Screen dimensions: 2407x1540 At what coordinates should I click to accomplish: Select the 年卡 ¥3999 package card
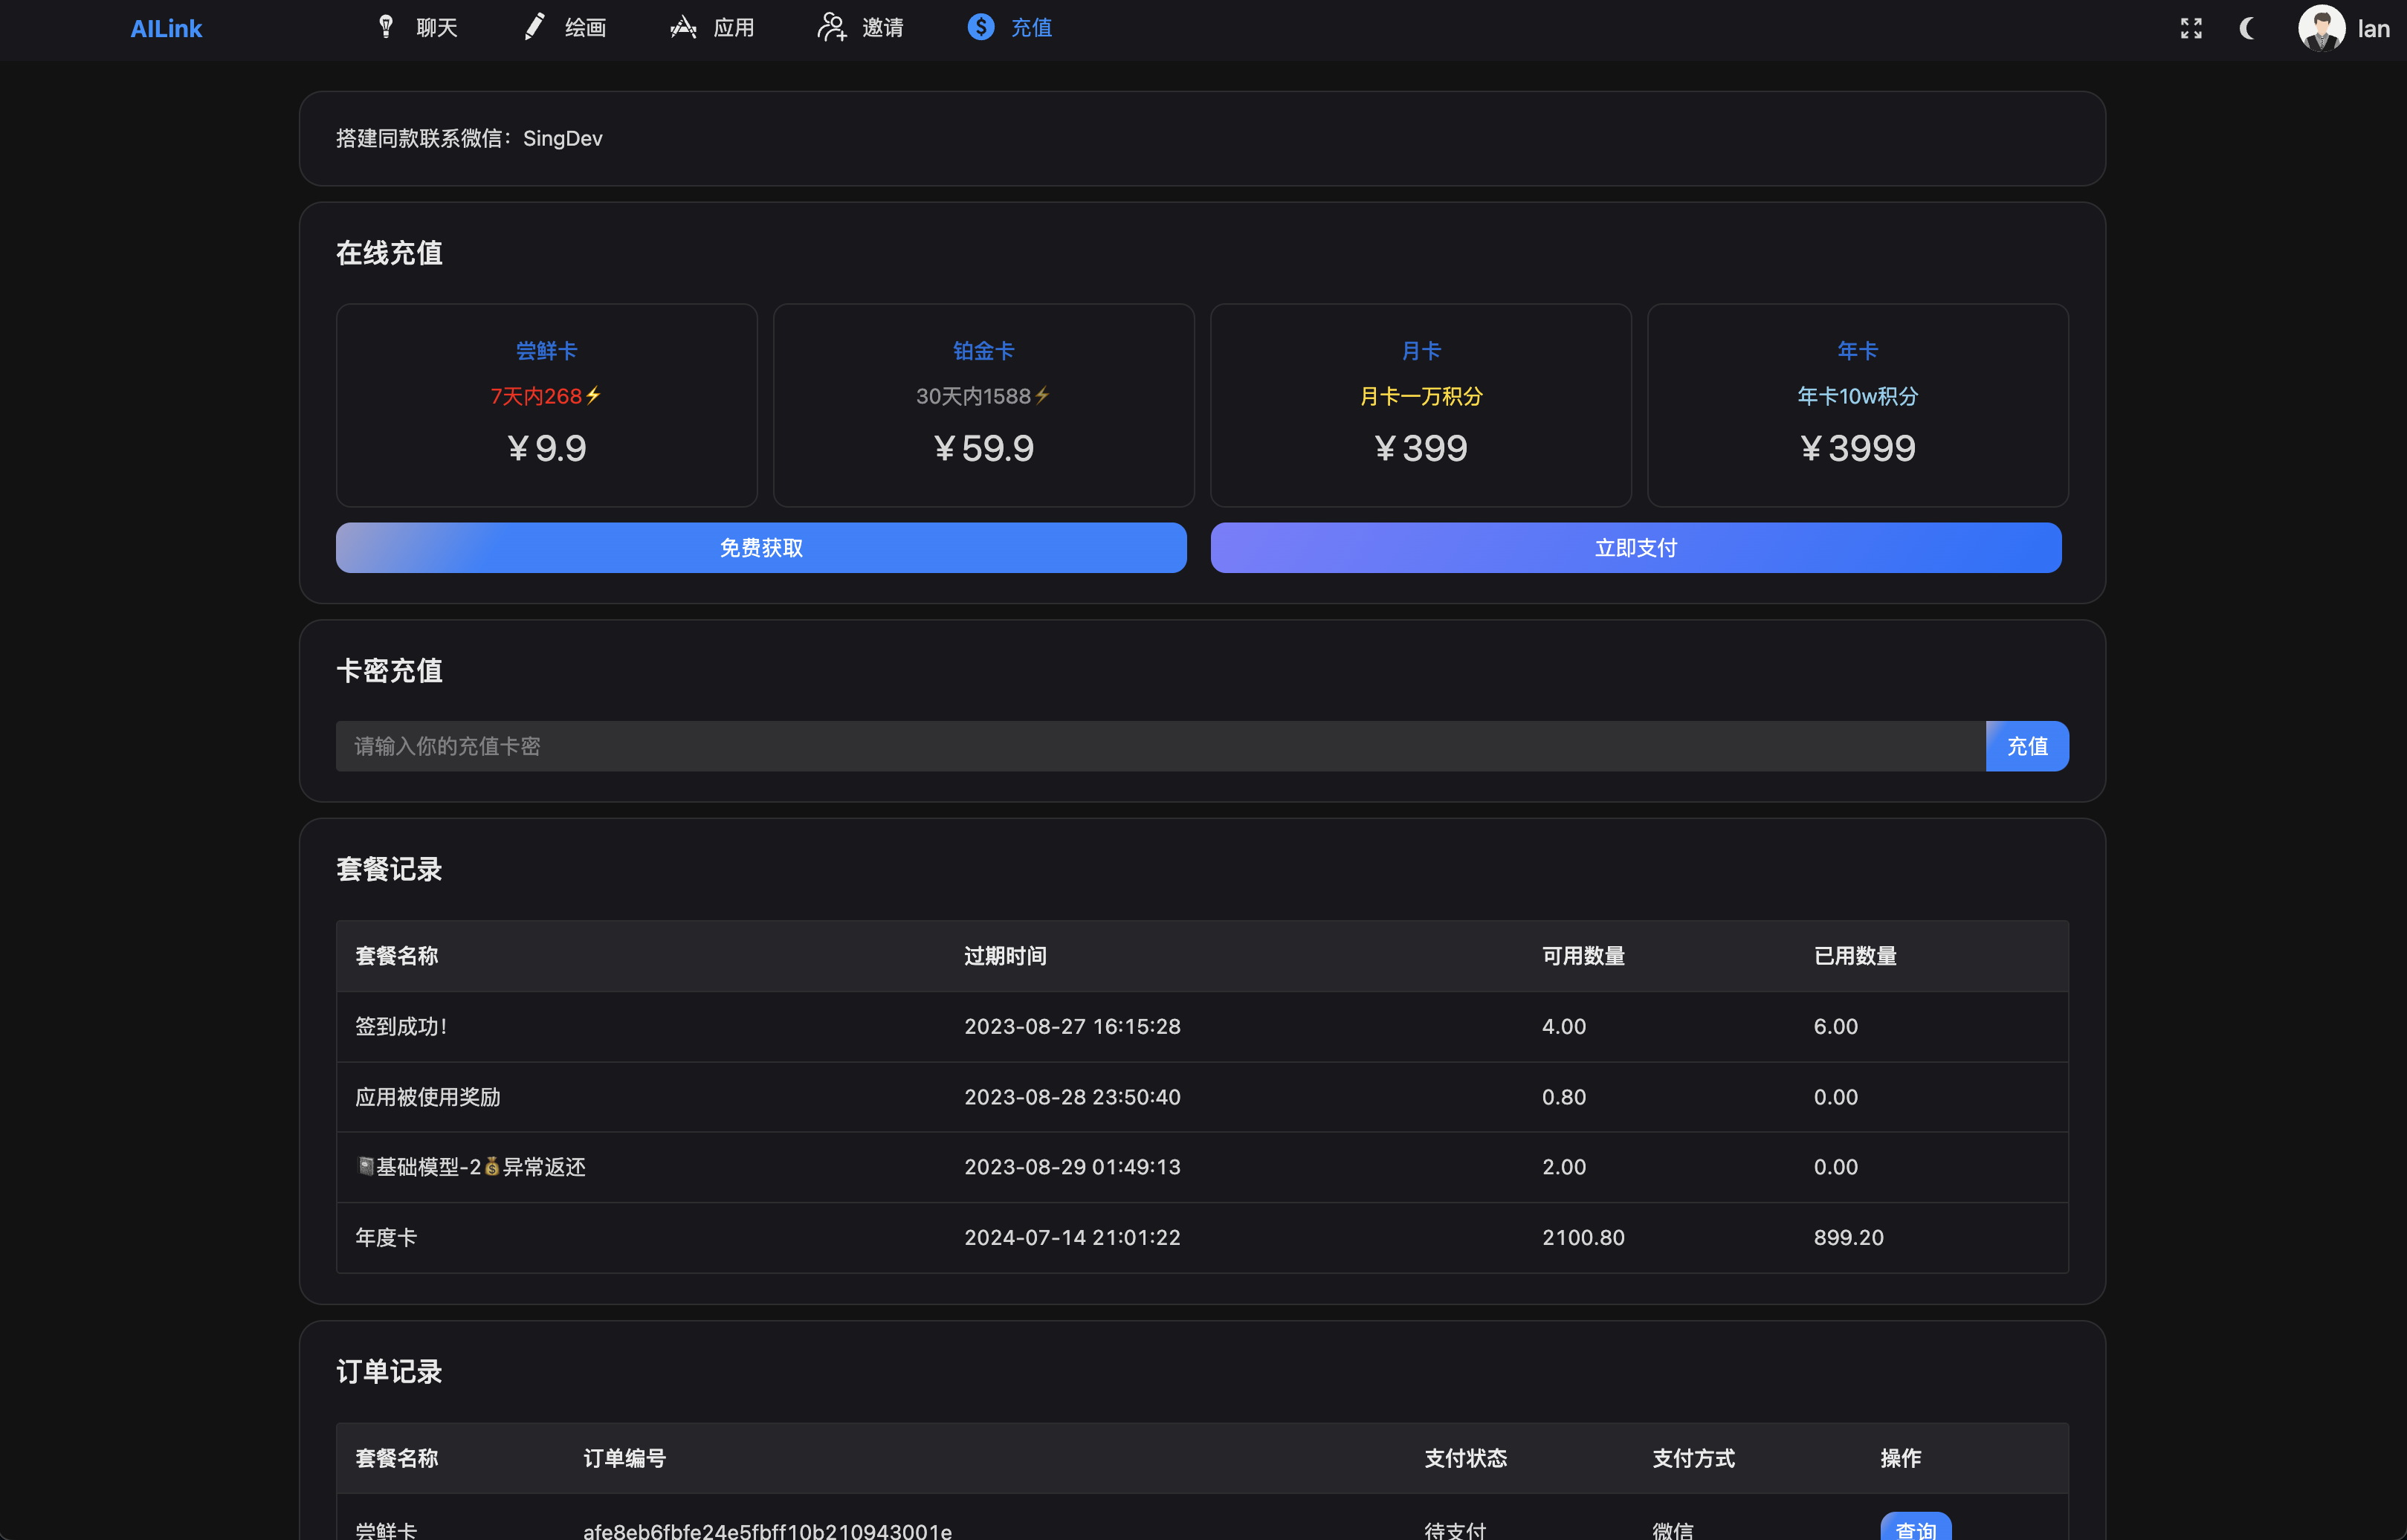tap(1858, 405)
